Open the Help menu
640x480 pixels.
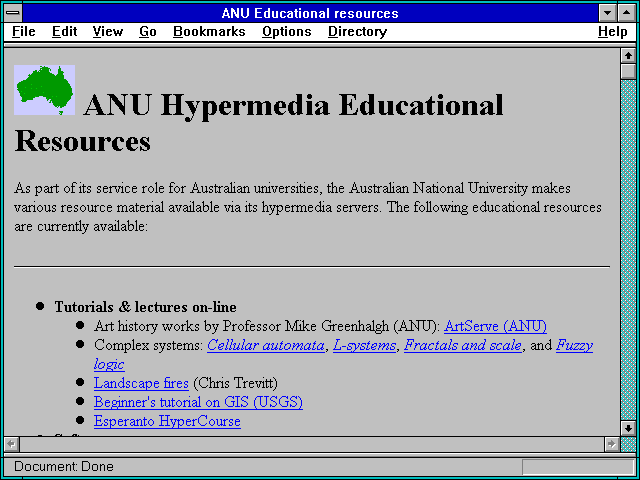click(613, 32)
